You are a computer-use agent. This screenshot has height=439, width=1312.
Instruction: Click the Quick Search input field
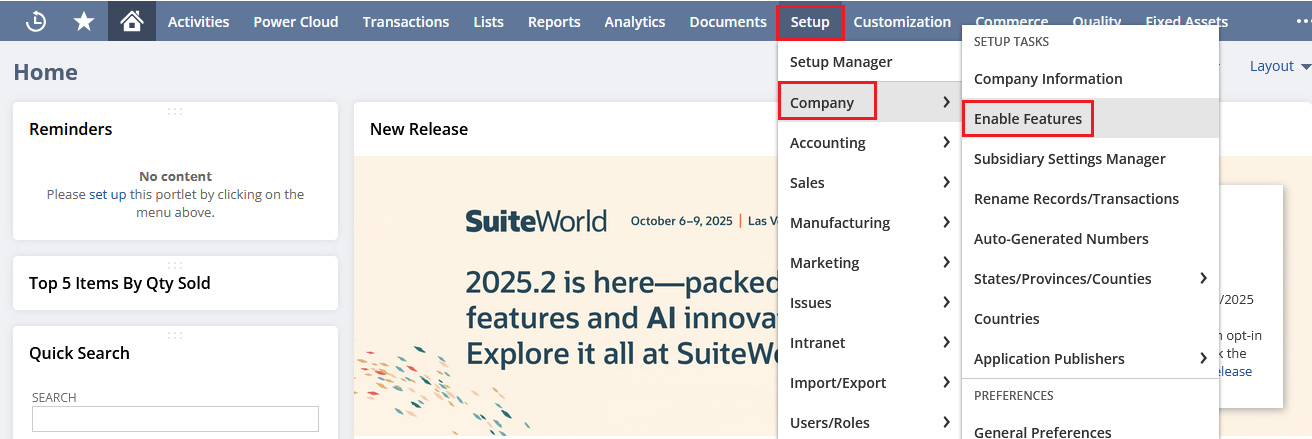tap(175, 419)
